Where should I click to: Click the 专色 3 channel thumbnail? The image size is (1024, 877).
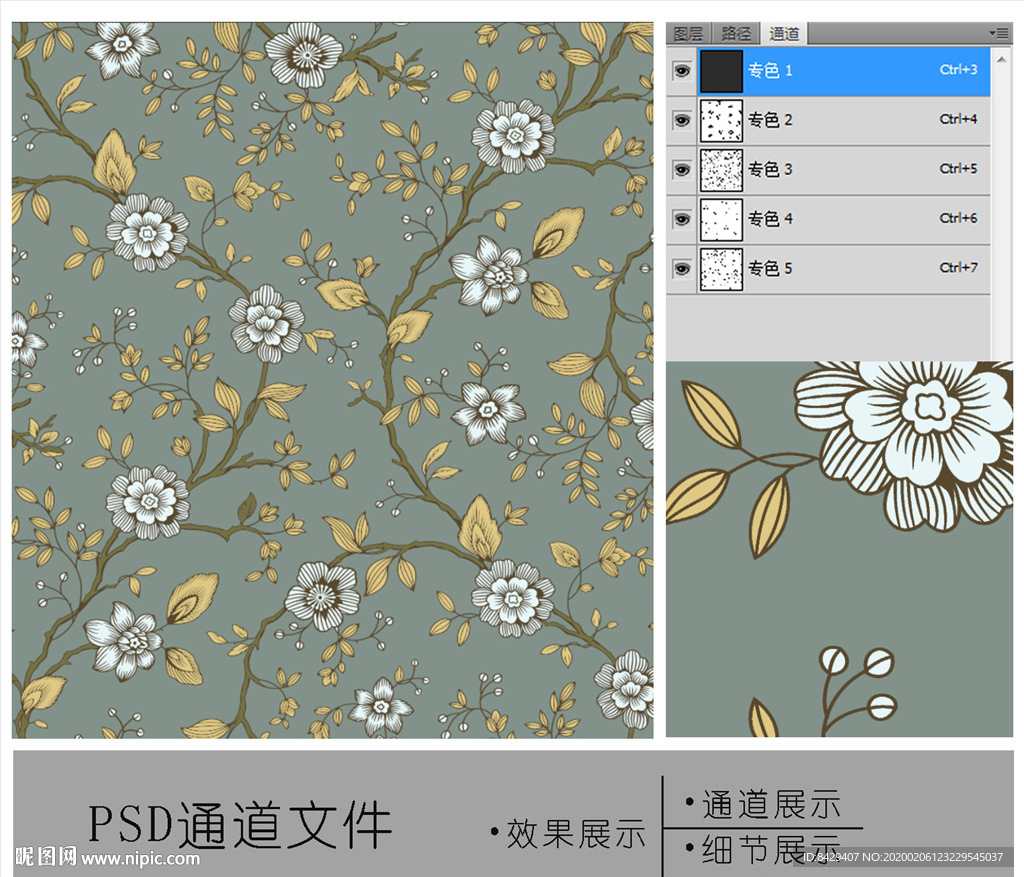click(721, 170)
